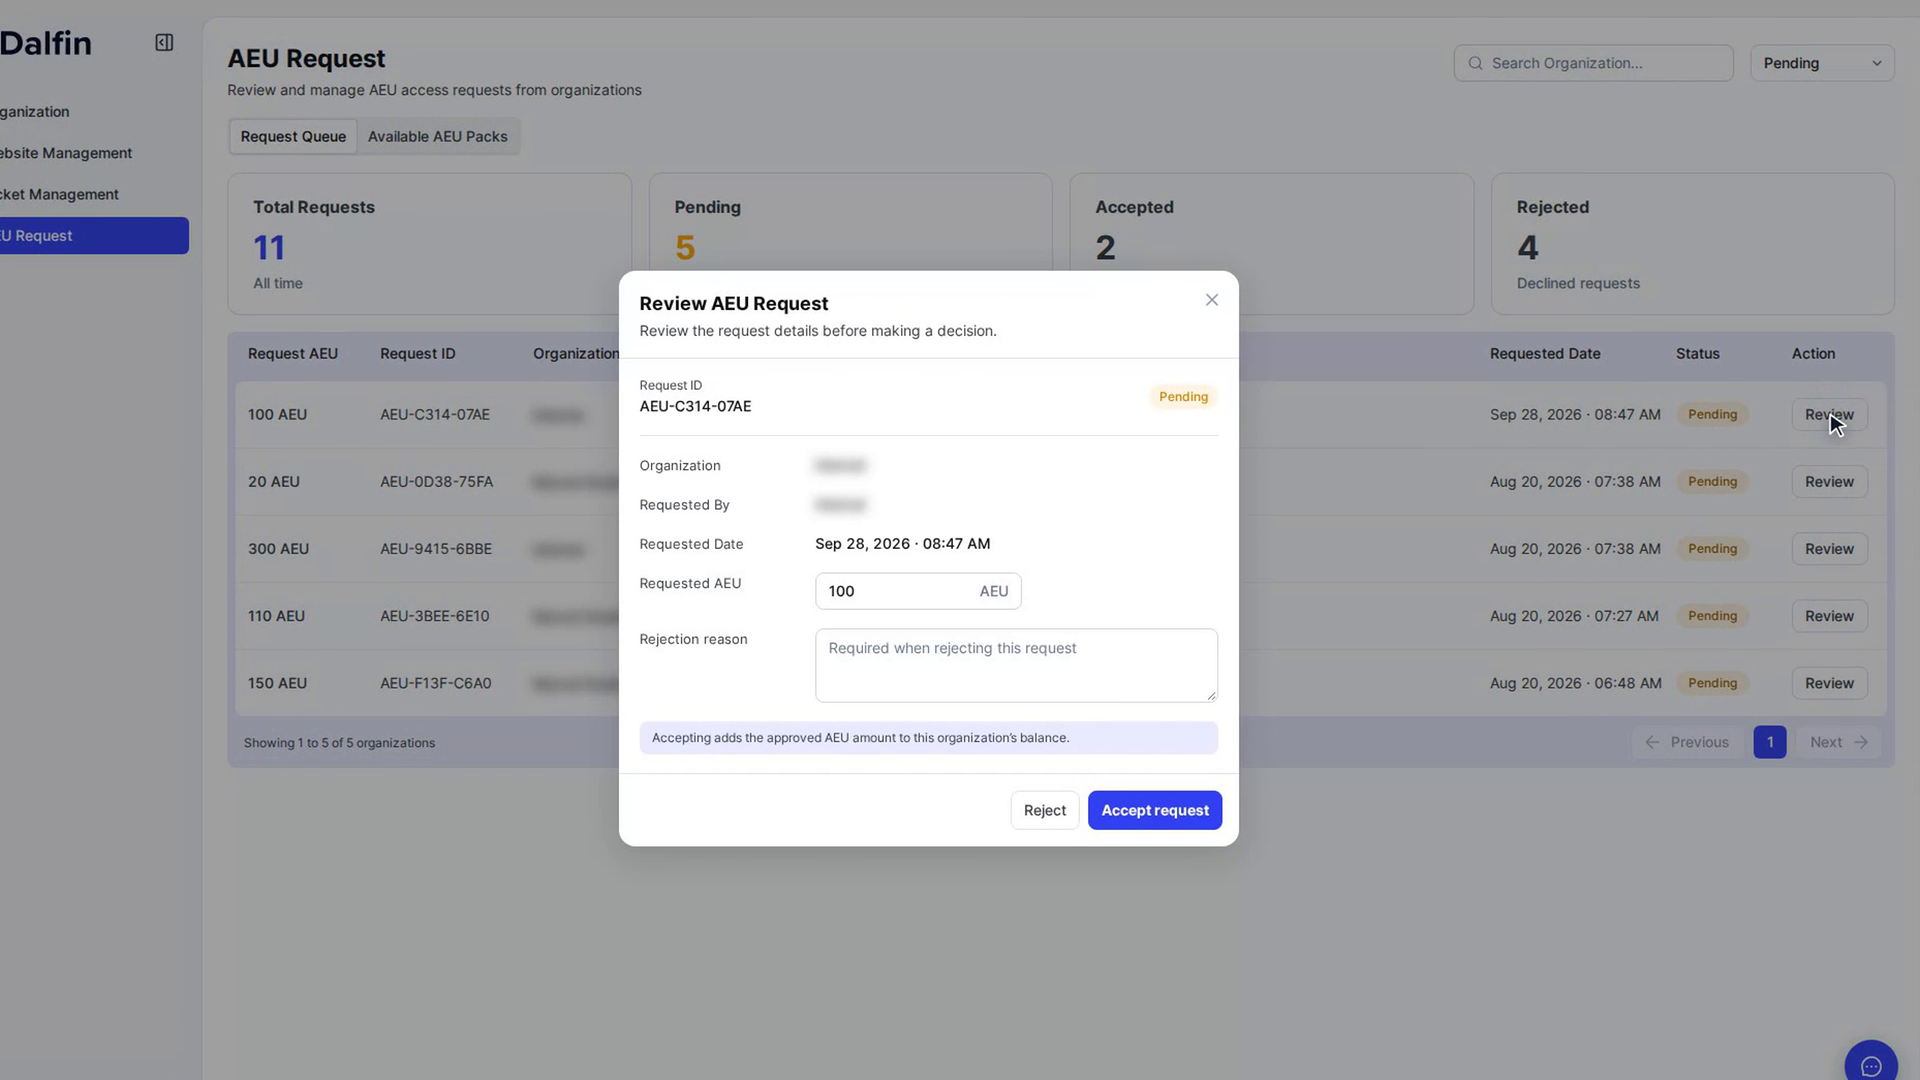Focus the Search Organization field
Viewport: 1920px width, 1080px height.
click(x=1593, y=63)
